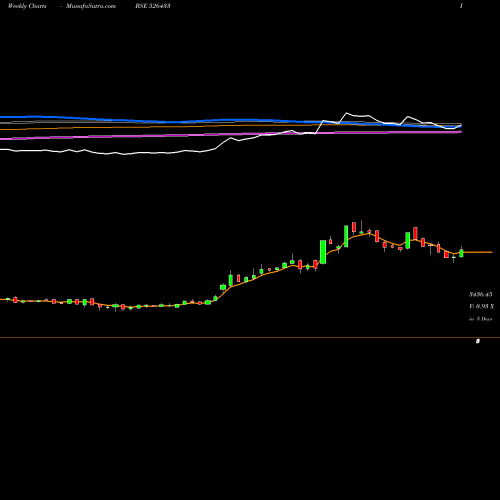Screen dimensions: 500x500
Task: Click the last green candlestick on the chart
Action: tap(461, 253)
